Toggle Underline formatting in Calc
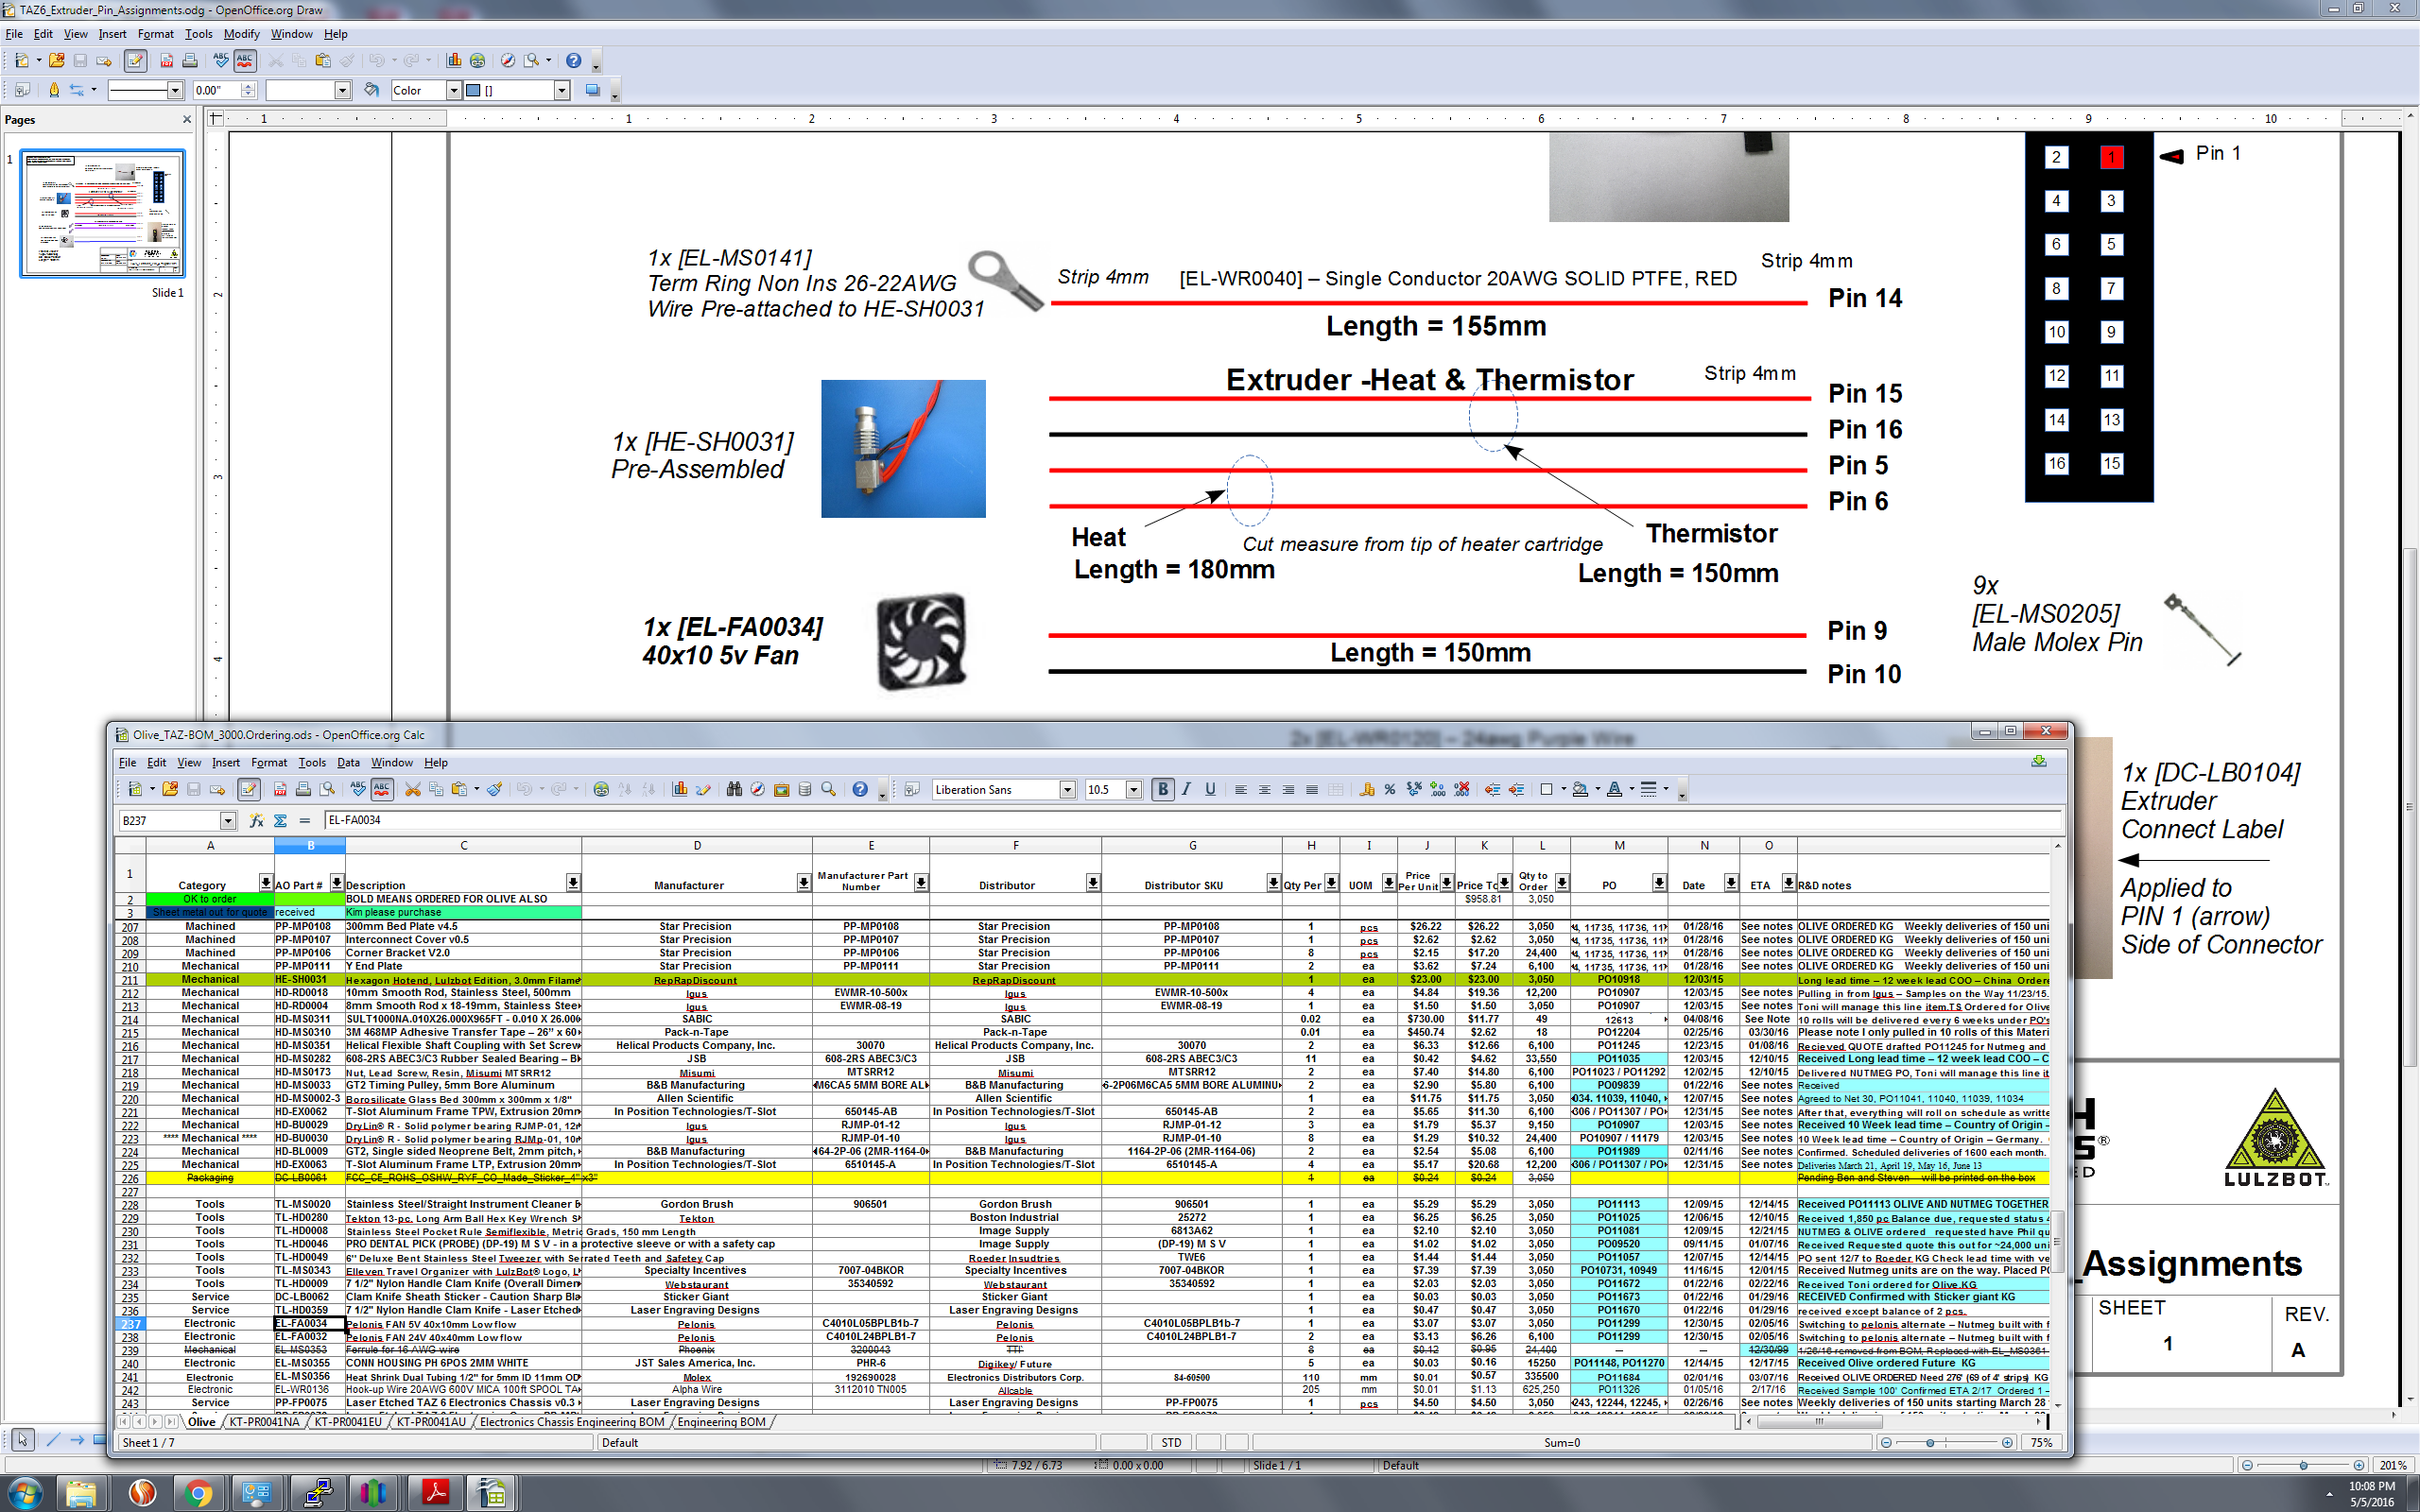The height and width of the screenshot is (1512, 2420). pos(1210,790)
